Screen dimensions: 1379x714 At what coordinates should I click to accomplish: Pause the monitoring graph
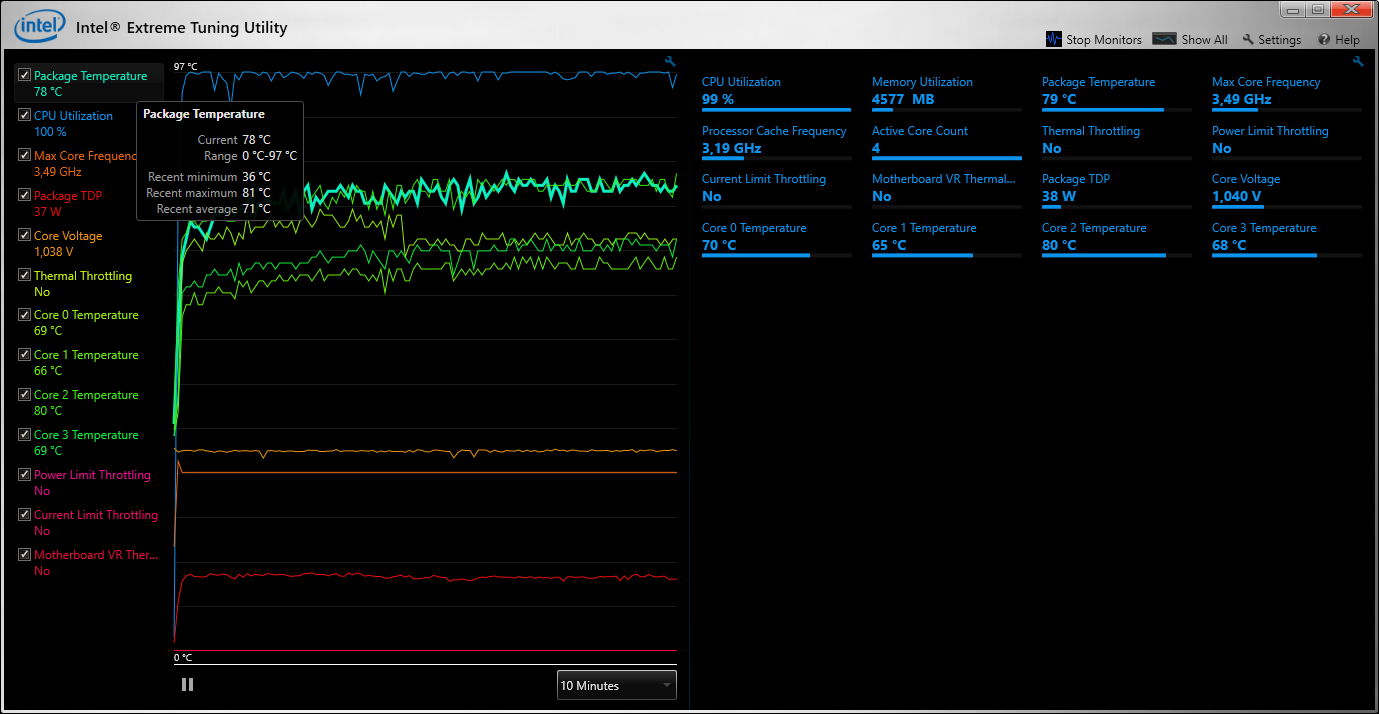point(187,685)
